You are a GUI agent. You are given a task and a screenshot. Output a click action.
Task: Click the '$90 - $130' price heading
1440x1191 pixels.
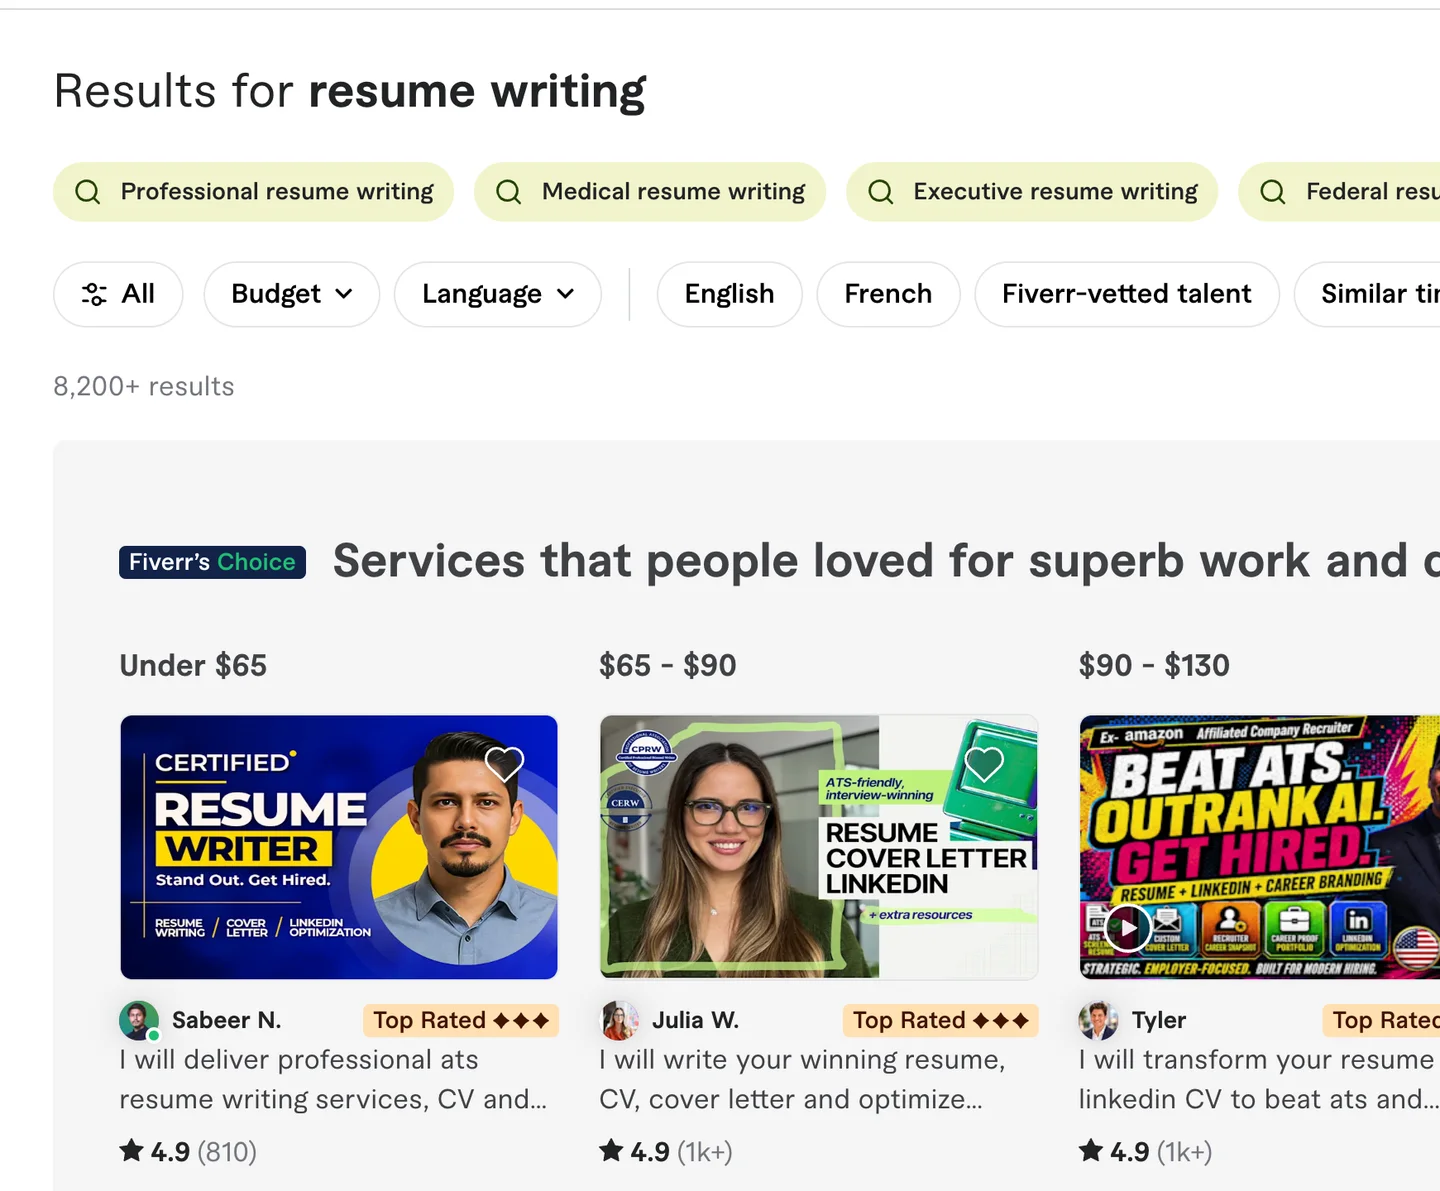(x=1154, y=665)
